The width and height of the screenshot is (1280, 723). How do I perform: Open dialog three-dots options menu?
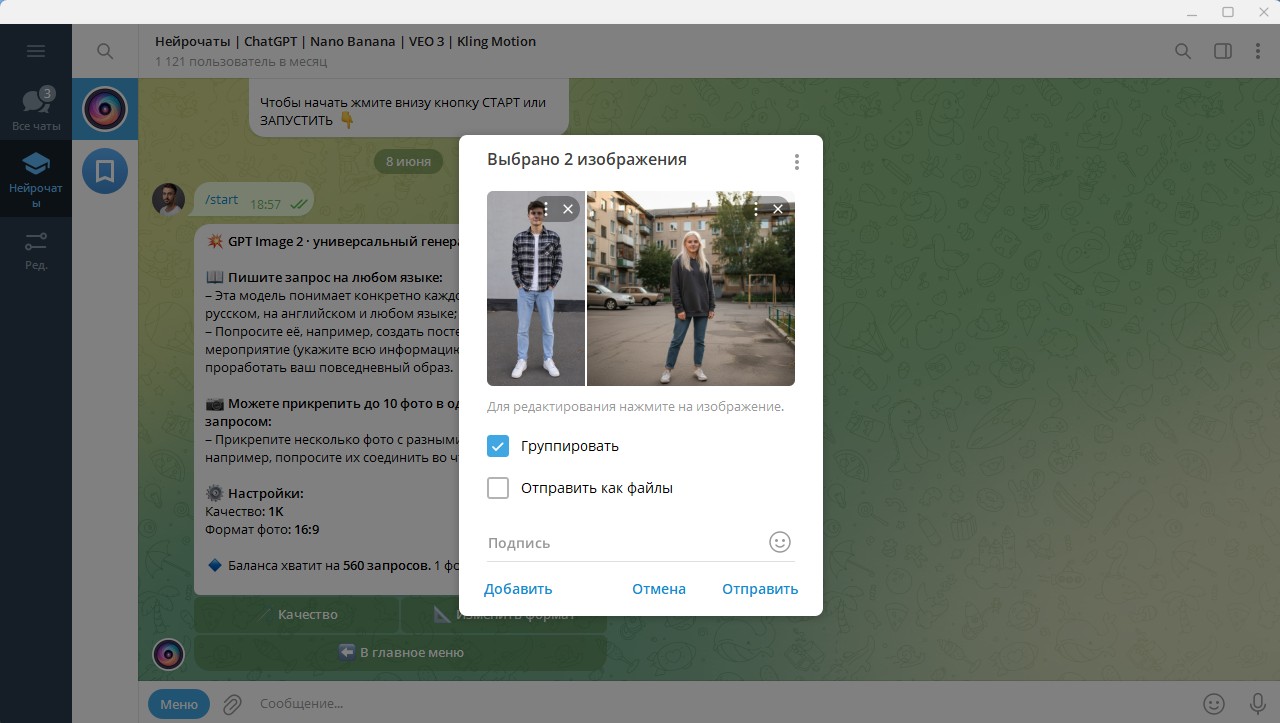click(x=796, y=161)
